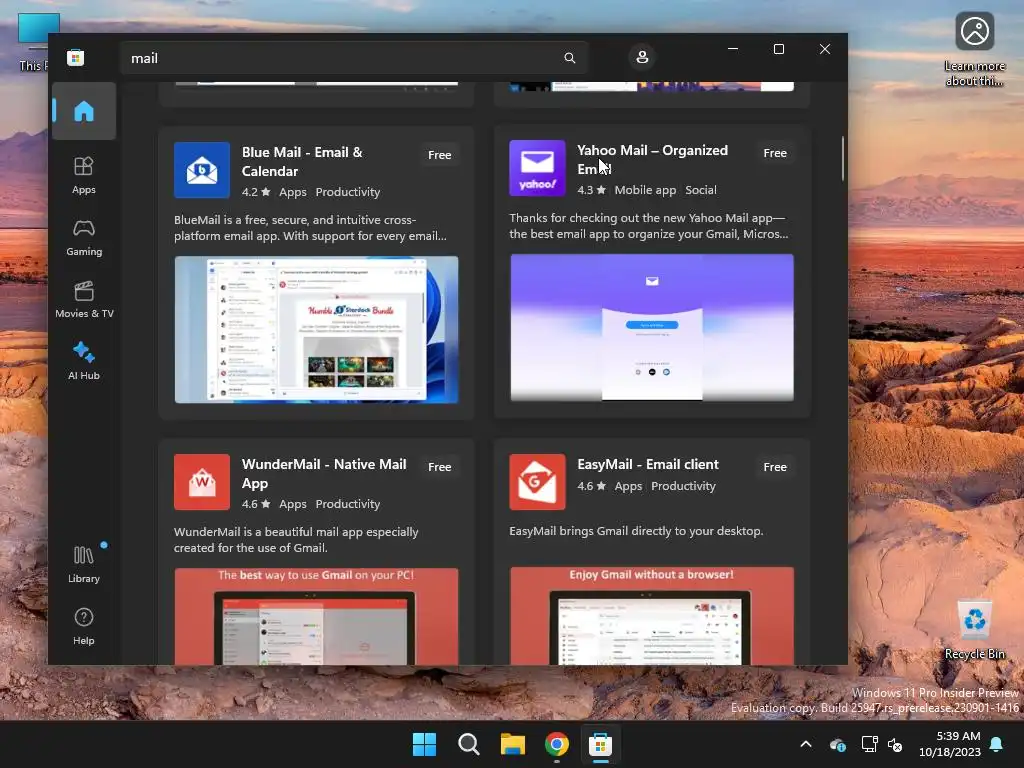Screen dimensions: 1024x768
Task: Click the search magnifier icon in search box
Action: click(x=569, y=58)
